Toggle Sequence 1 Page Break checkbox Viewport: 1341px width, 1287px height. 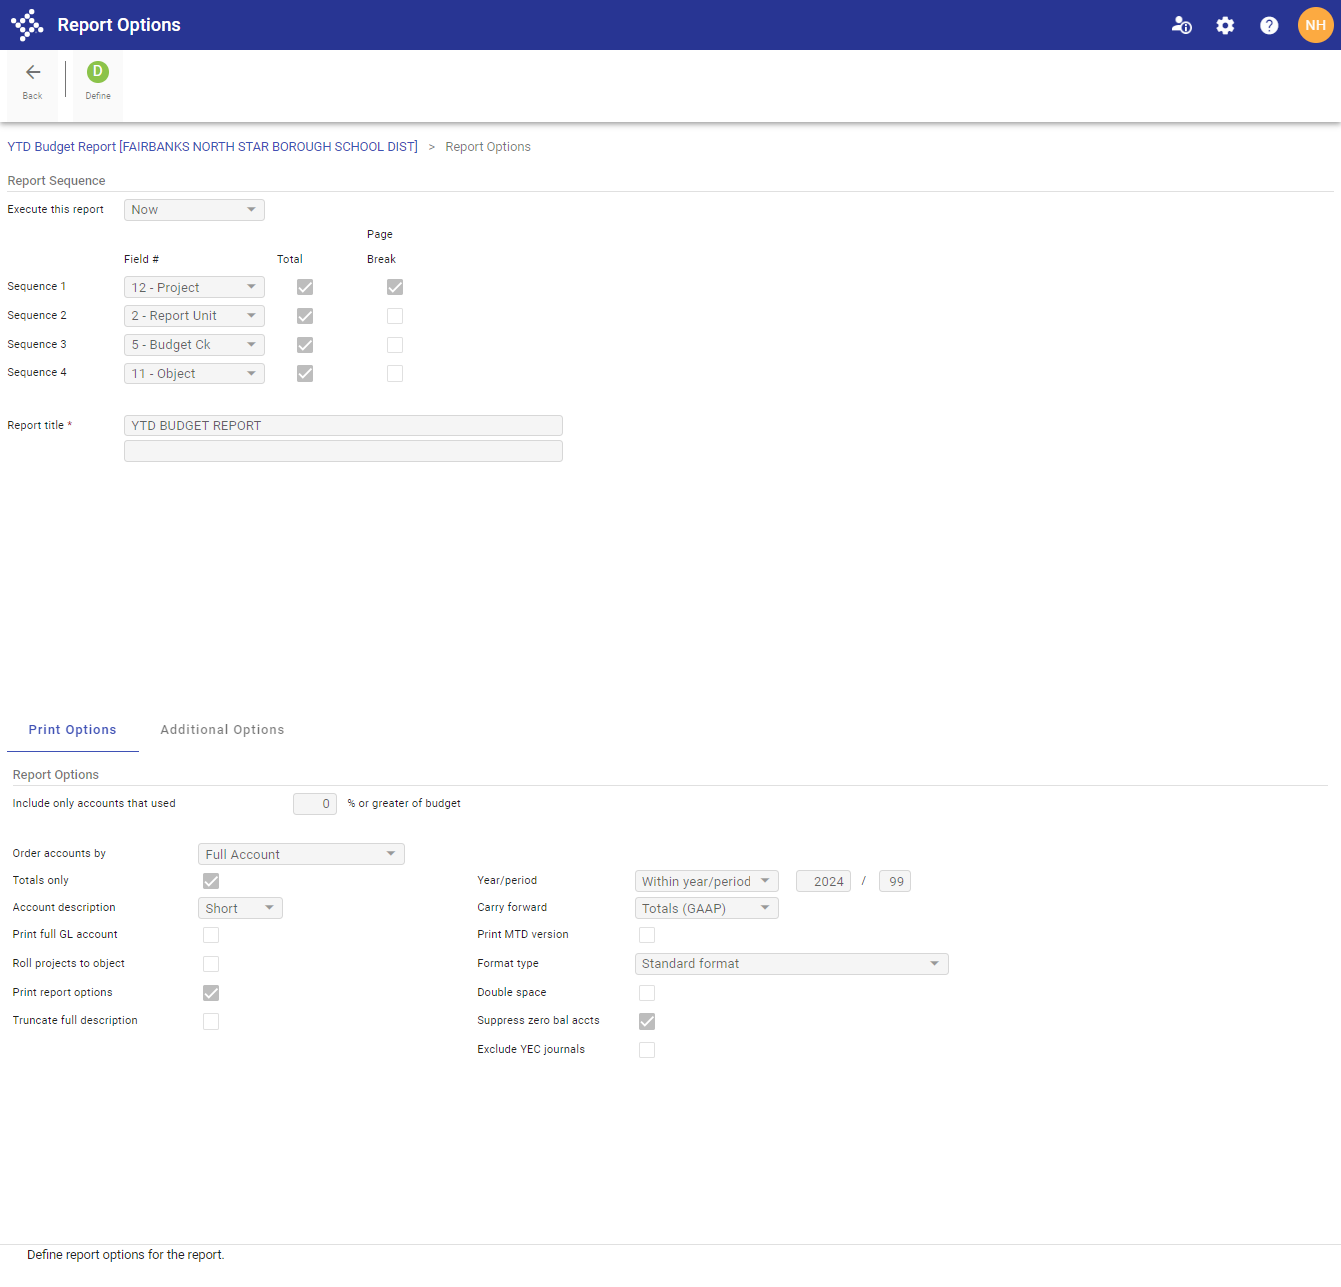pos(395,287)
